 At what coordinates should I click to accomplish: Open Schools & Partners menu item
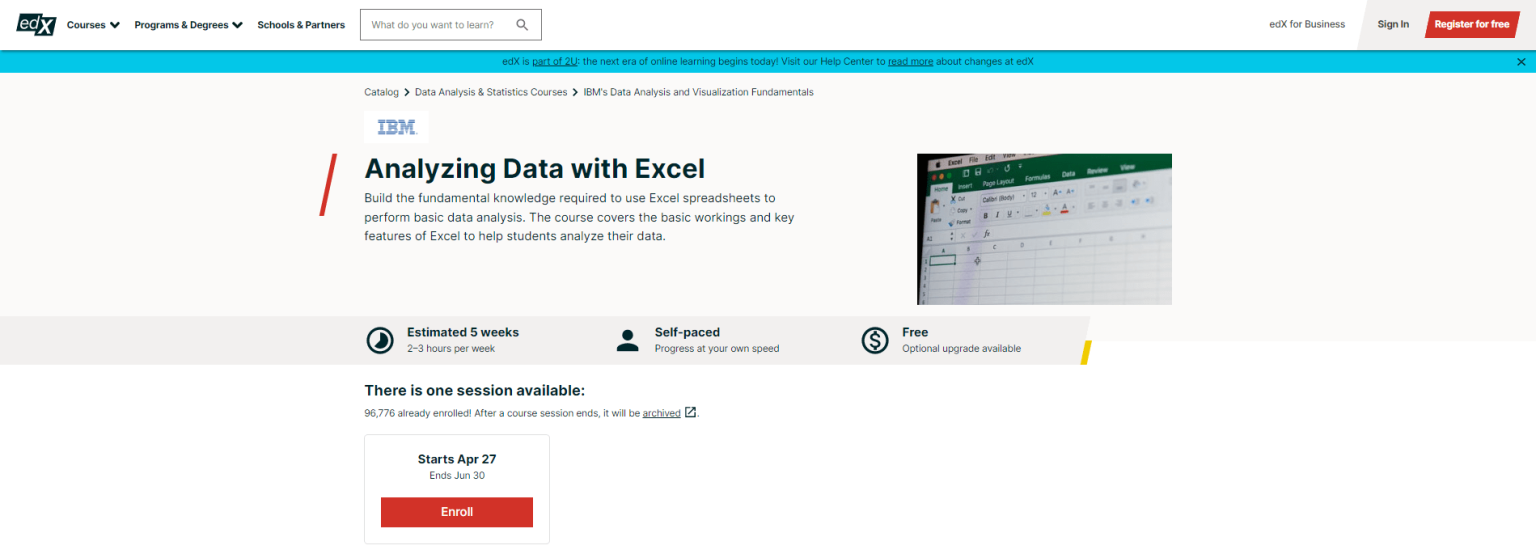click(301, 25)
